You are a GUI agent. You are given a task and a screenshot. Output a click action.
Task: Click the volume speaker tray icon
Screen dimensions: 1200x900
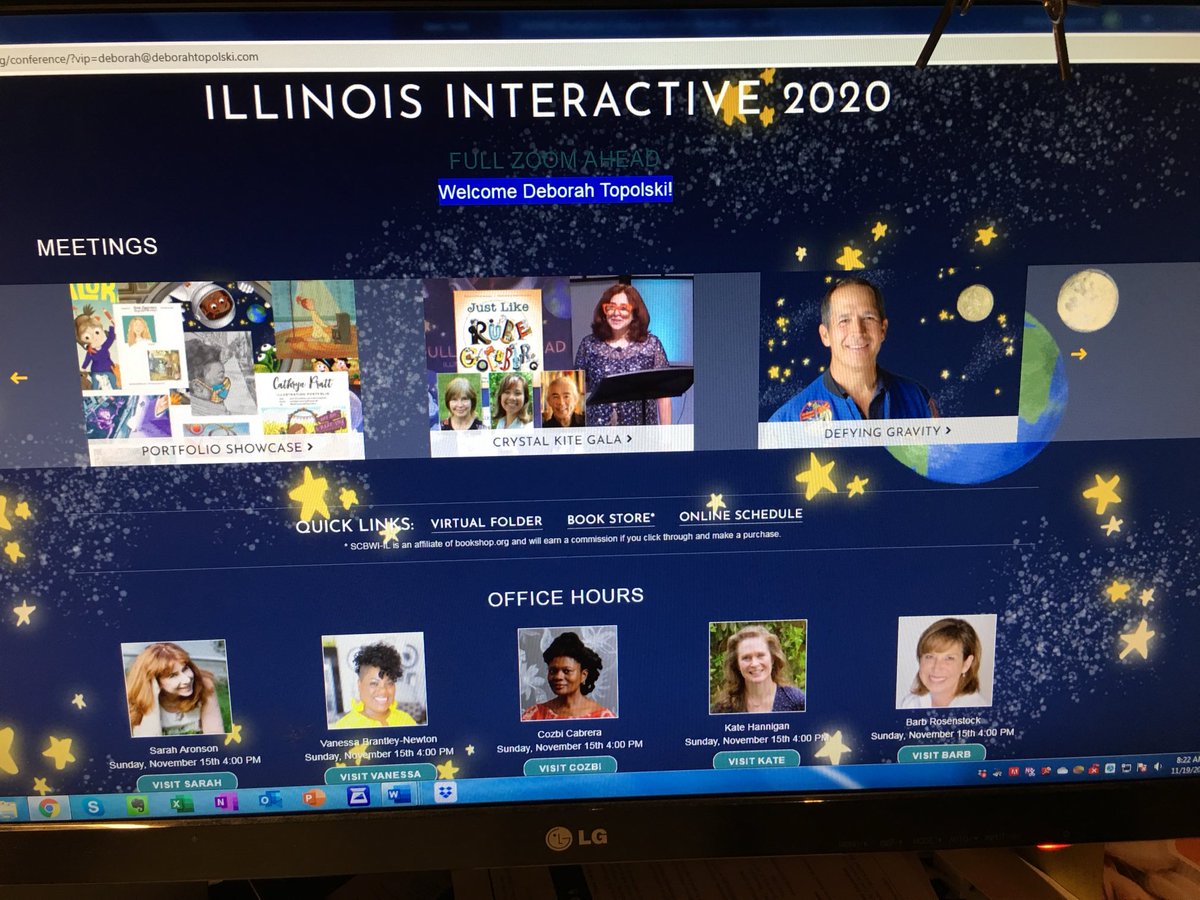(x=1157, y=766)
